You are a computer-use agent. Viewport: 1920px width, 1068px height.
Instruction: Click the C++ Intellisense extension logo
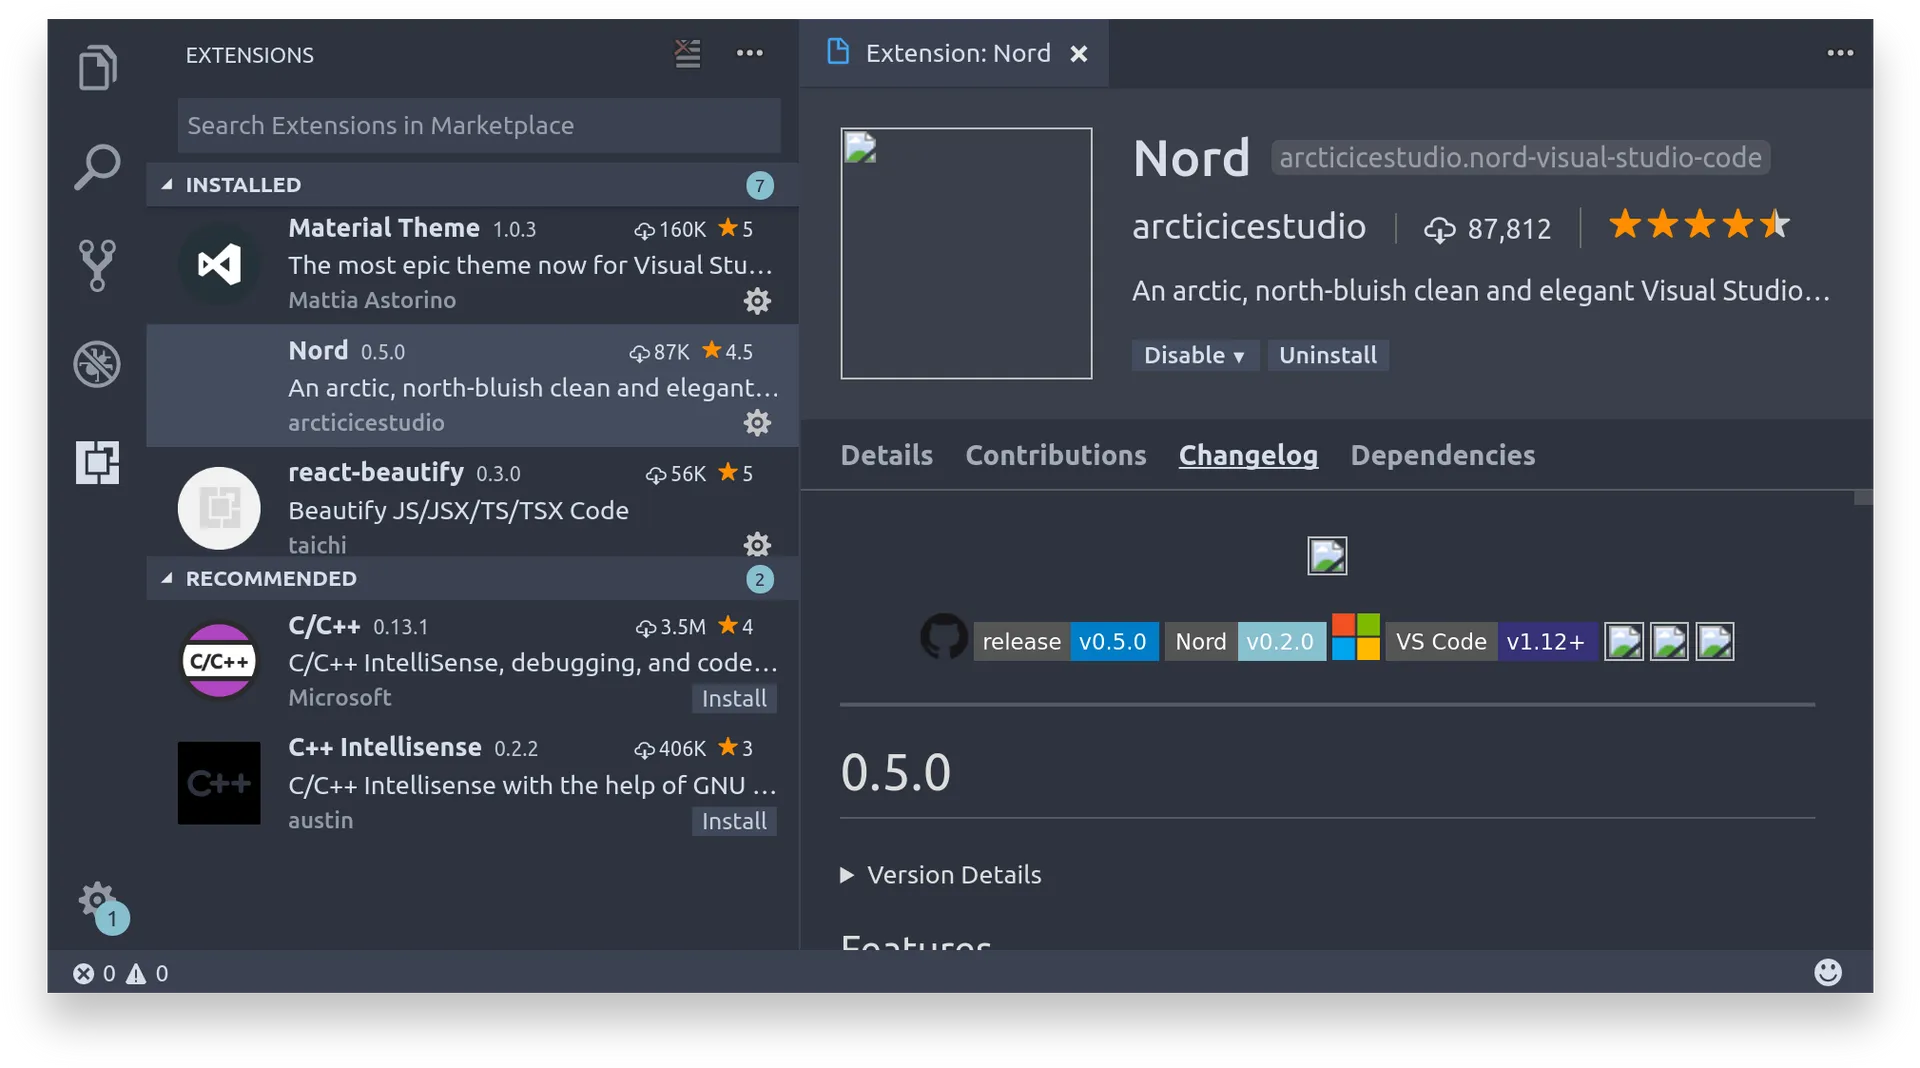click(219, 782)
